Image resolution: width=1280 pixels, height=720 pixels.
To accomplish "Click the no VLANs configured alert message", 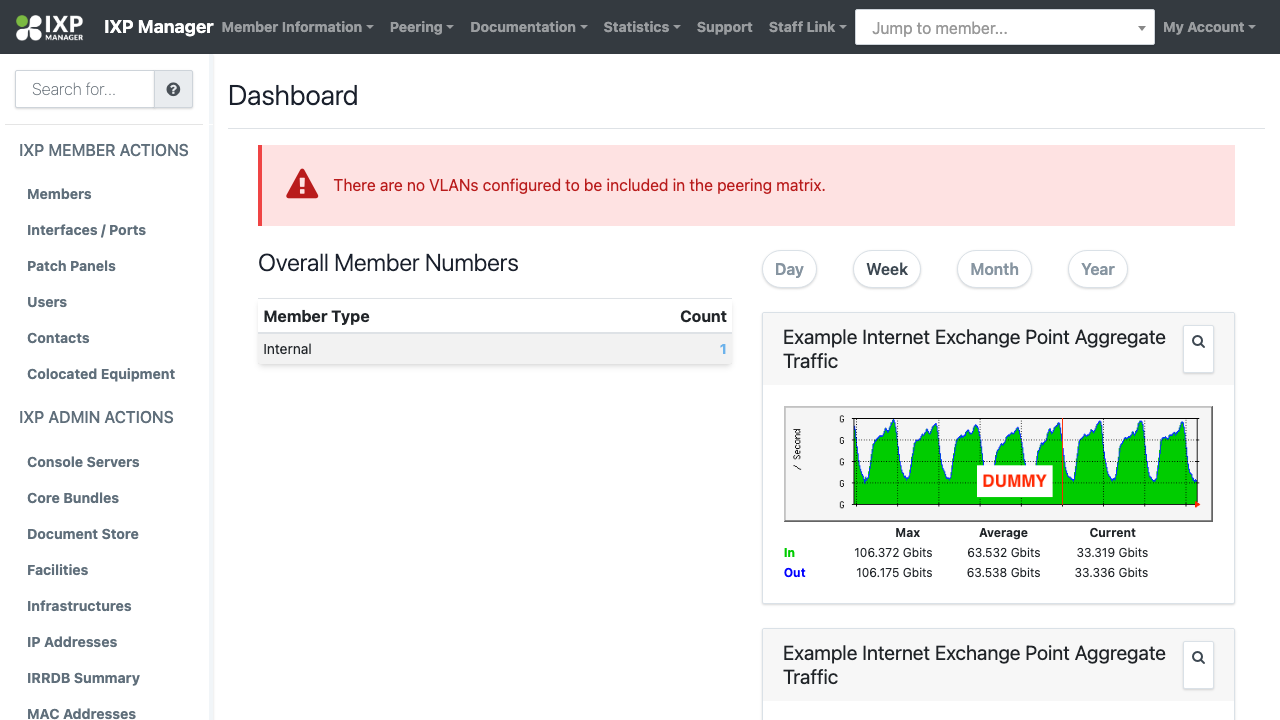I will 579,185.
